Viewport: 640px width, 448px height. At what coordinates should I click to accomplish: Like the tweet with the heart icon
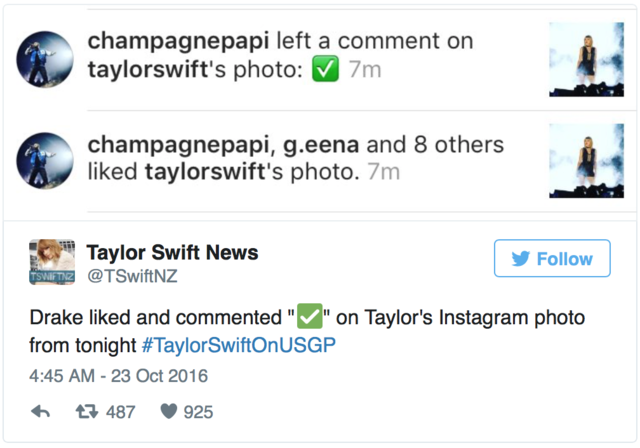click(169, 412)
